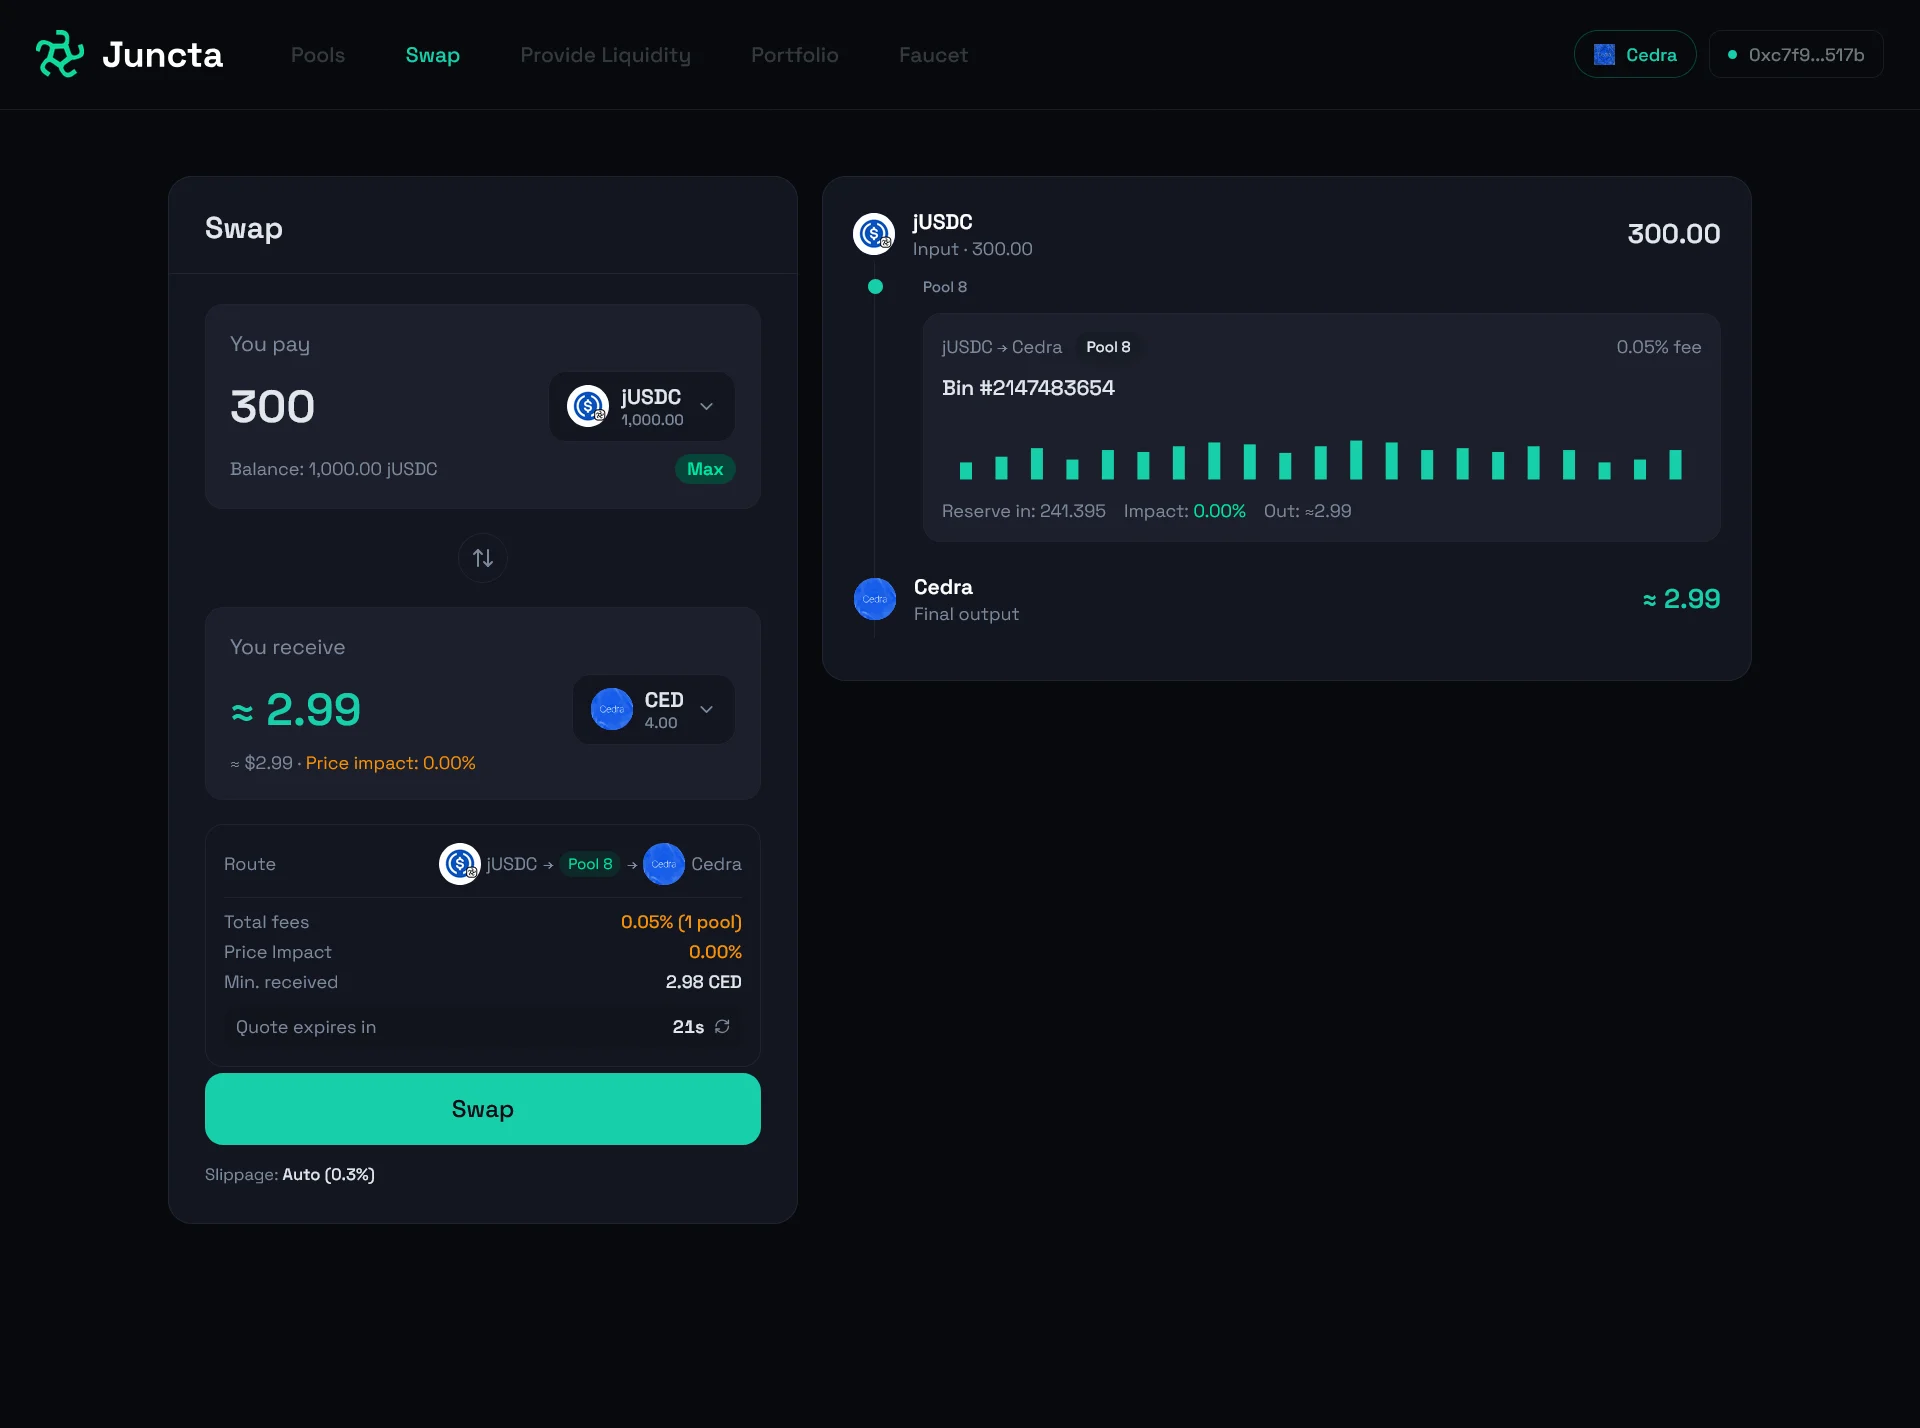The width and height of the screenshot is (1920, 1428).
Task: Expand the receive token chevron arrow
Action: click(707, 709)
